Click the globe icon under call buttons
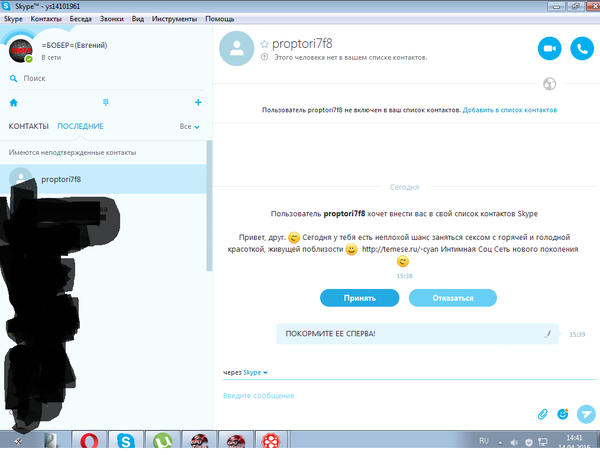This screenshot has height=455, width=600. pos(548,83)
